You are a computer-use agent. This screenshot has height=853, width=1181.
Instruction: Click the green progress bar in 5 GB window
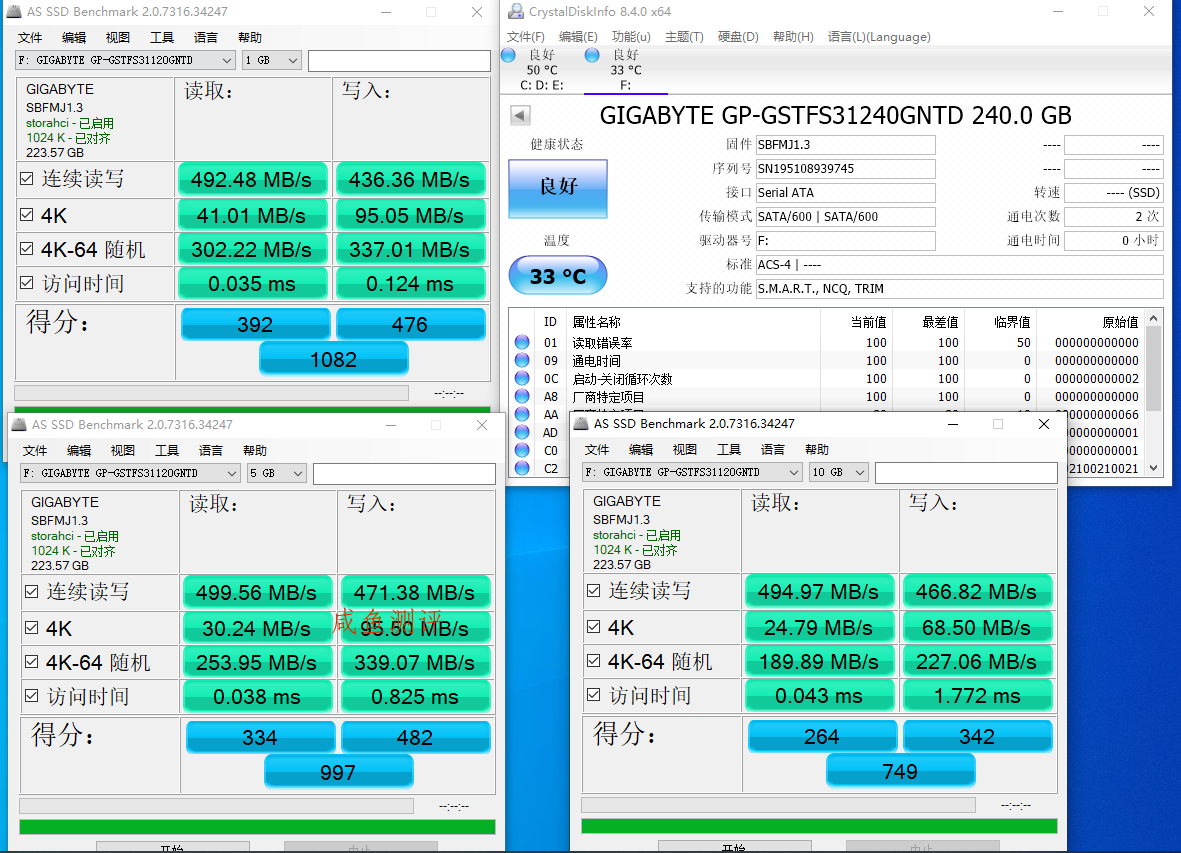click(257, 827)
